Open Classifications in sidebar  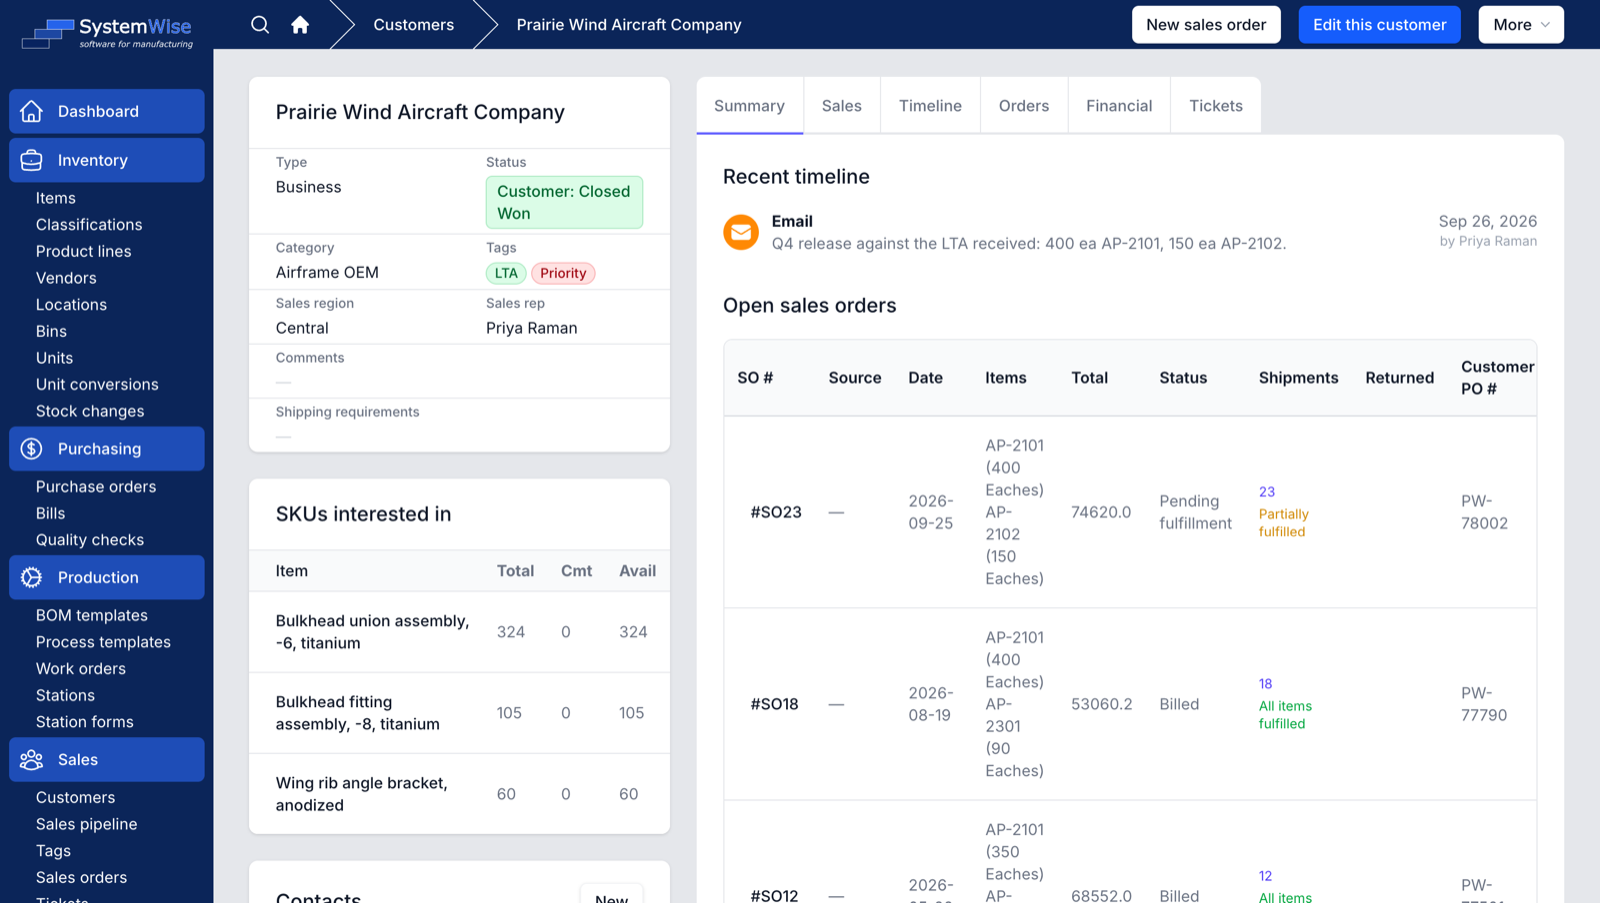(x=89, y=225)
